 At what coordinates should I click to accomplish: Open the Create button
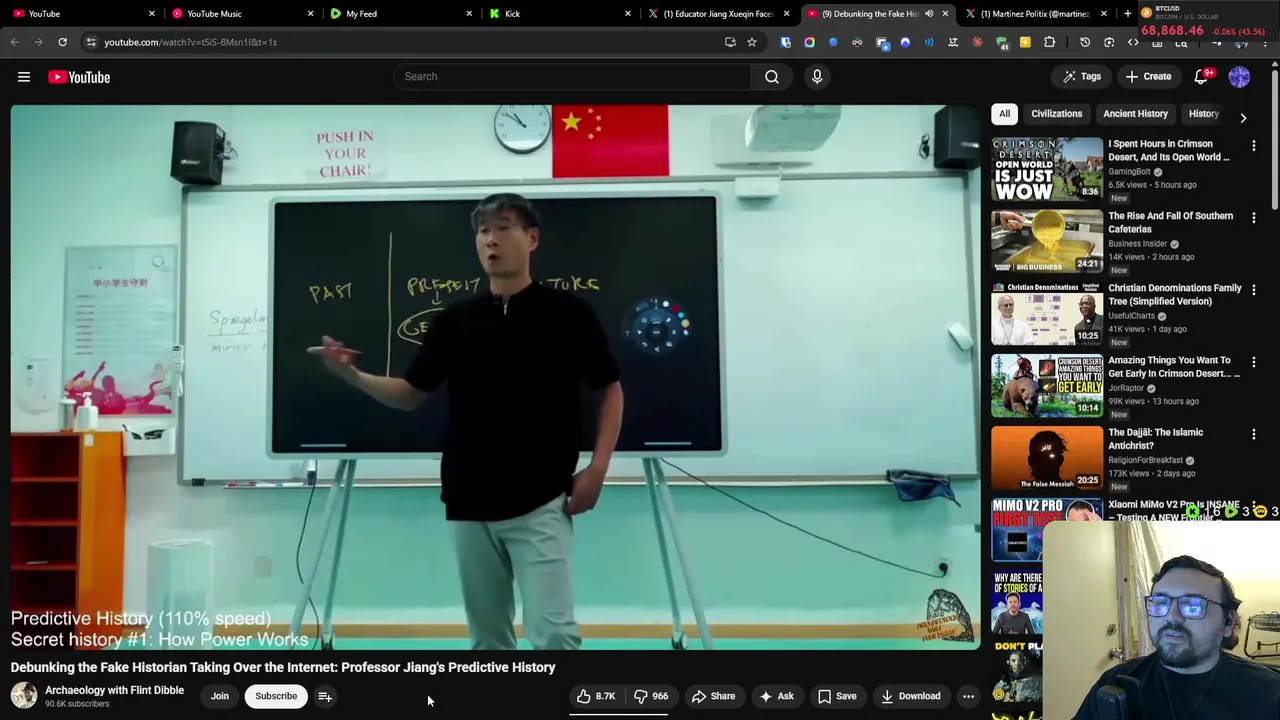click(1148, 77)
